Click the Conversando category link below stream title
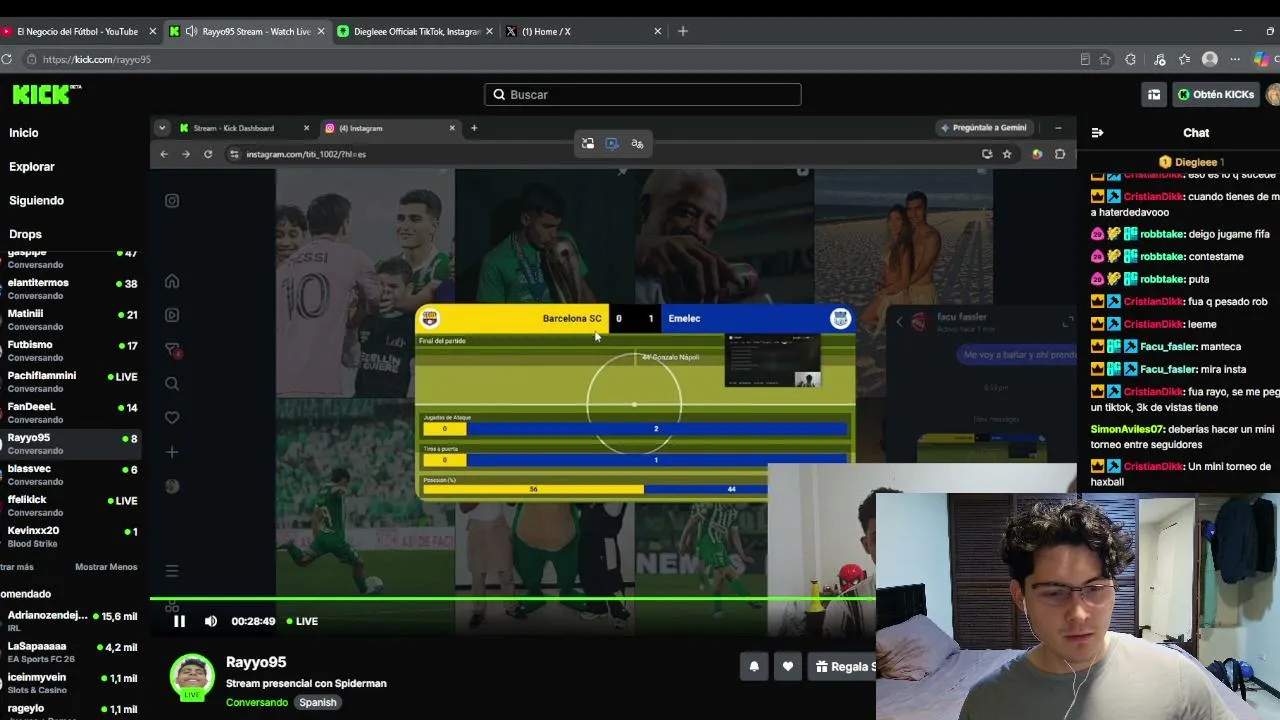This screenshot has width=1280, height=720. point(257,702)
